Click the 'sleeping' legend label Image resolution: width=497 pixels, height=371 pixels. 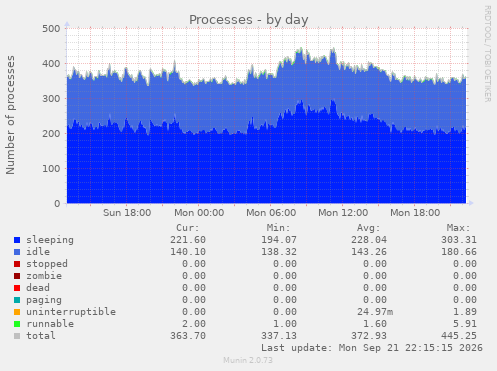[x=50, y=240]
